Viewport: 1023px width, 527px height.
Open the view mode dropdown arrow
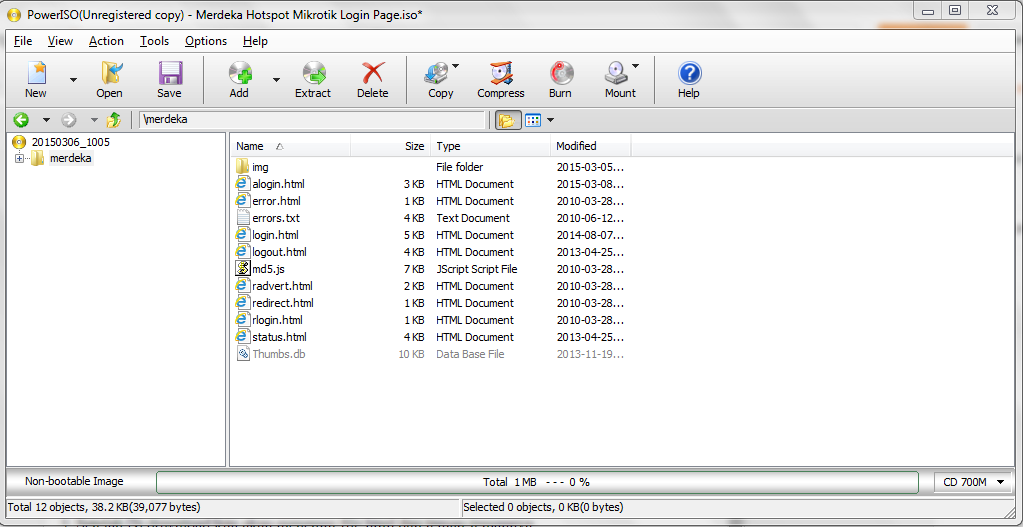(551, 120)
